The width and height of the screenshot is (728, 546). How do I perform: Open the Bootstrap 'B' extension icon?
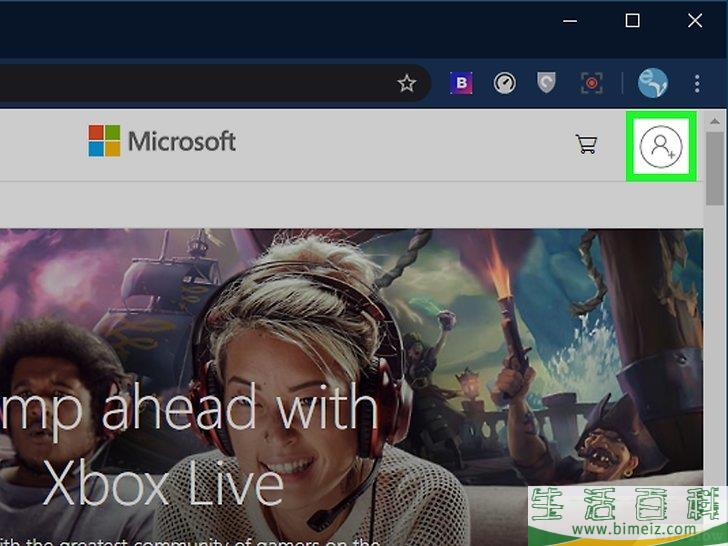pos(462,83)
